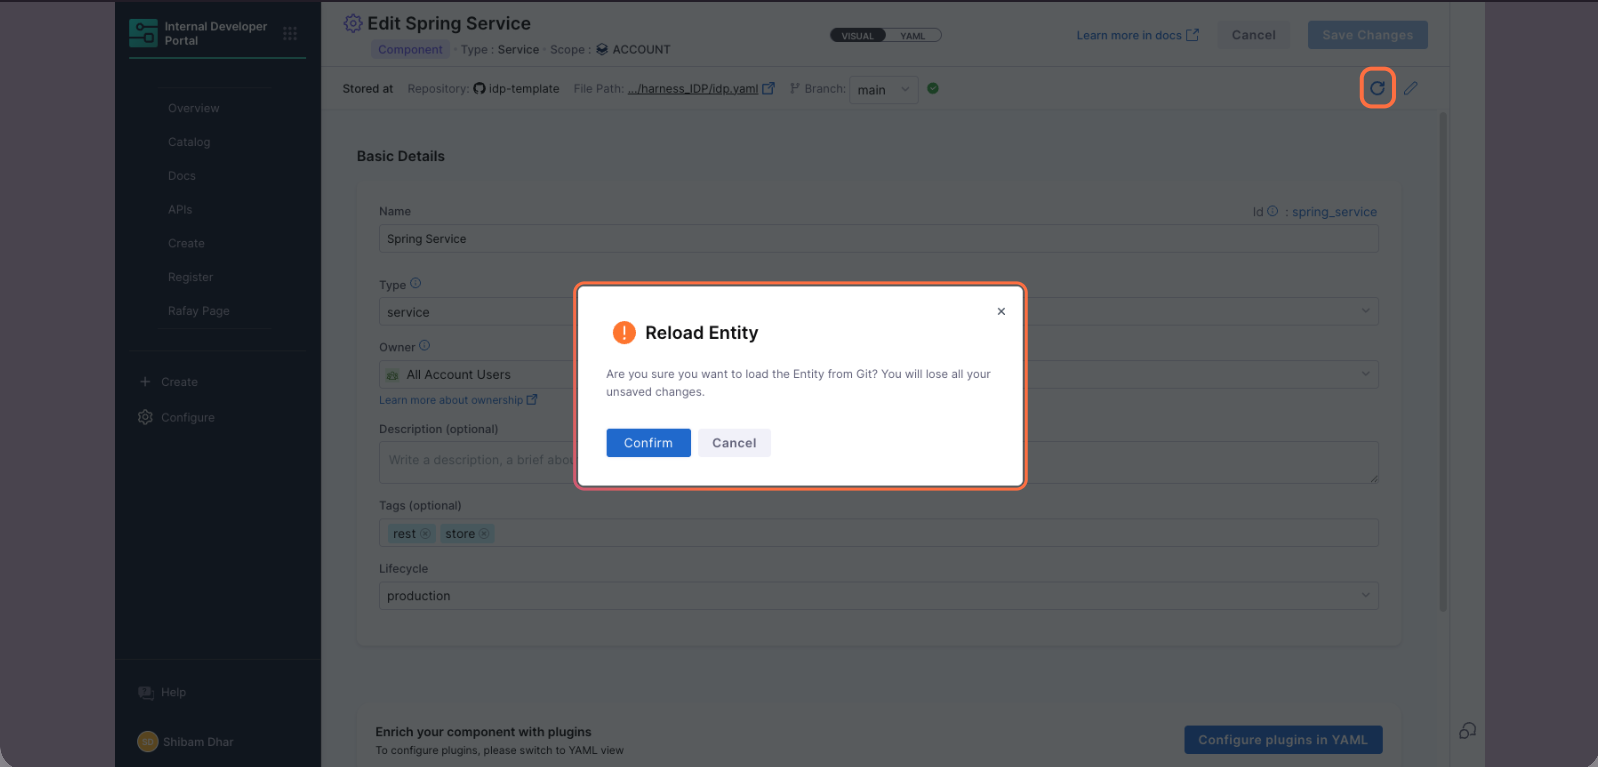Open Catalog in the sidebar
Screen dimensions: 1598x767
tap(189, 142)
